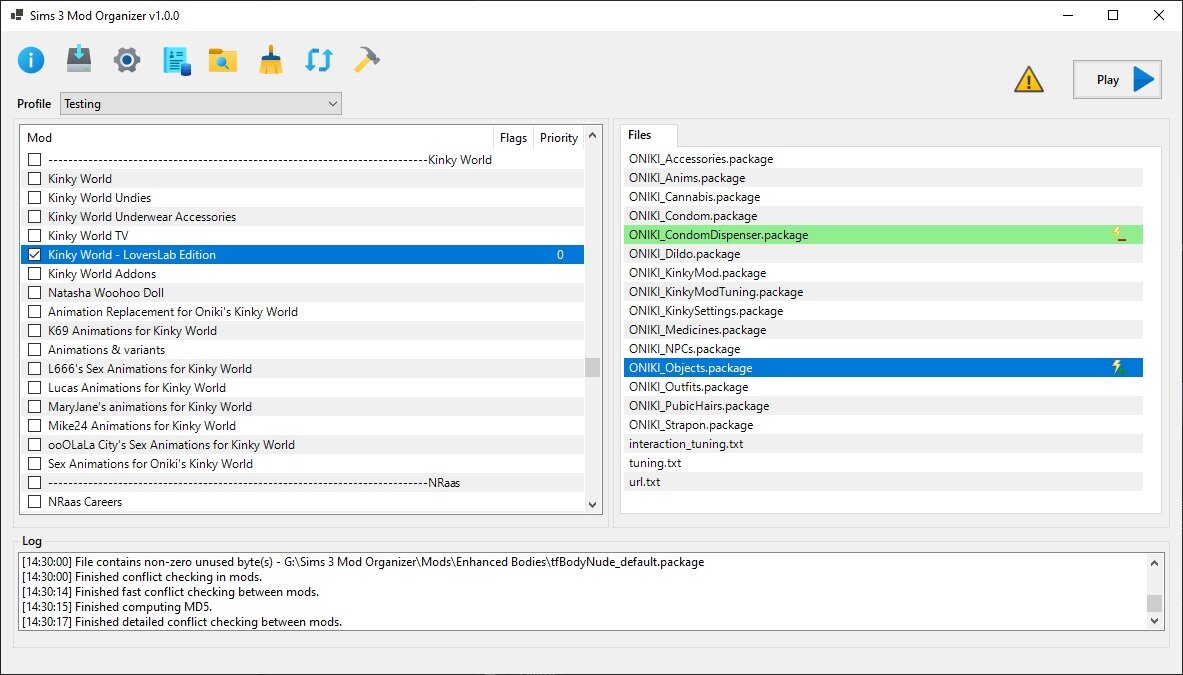Enable Natasha Woohoo Doll checkbox

coord(35,293)
